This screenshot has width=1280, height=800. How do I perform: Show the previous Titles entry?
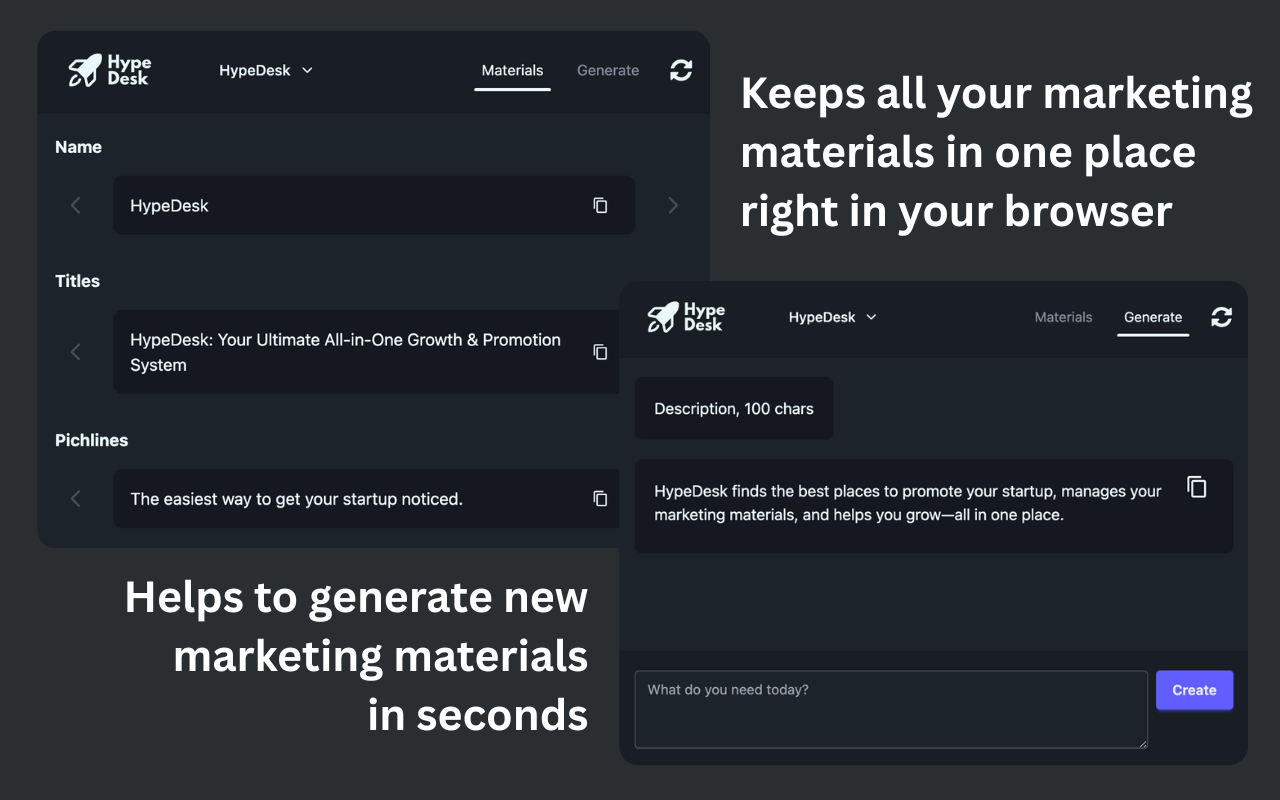pyautogui.click(x=75, y=352)
